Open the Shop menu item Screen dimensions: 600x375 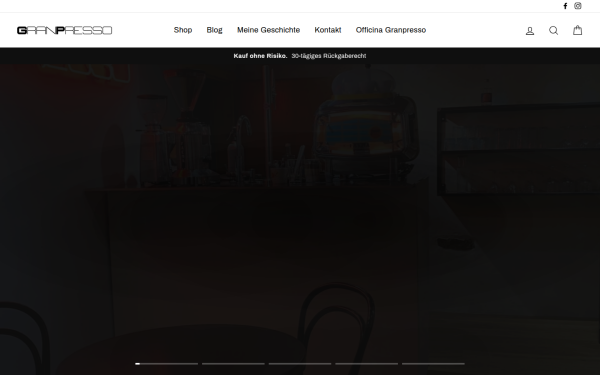(x=183, y=30)
